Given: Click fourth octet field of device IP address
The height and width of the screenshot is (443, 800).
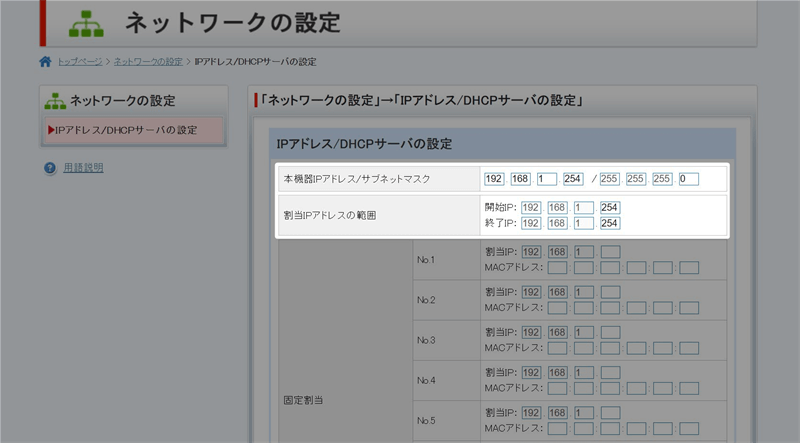Looking at the screenshot, I should point(573,179).
